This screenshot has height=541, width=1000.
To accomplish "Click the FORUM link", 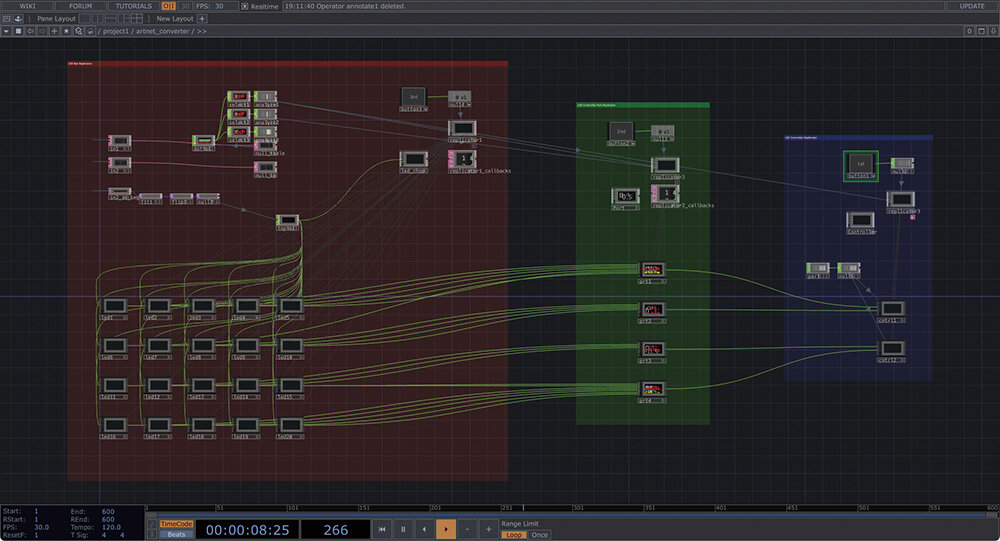I will pyautogui.click(x=80, y=6).
